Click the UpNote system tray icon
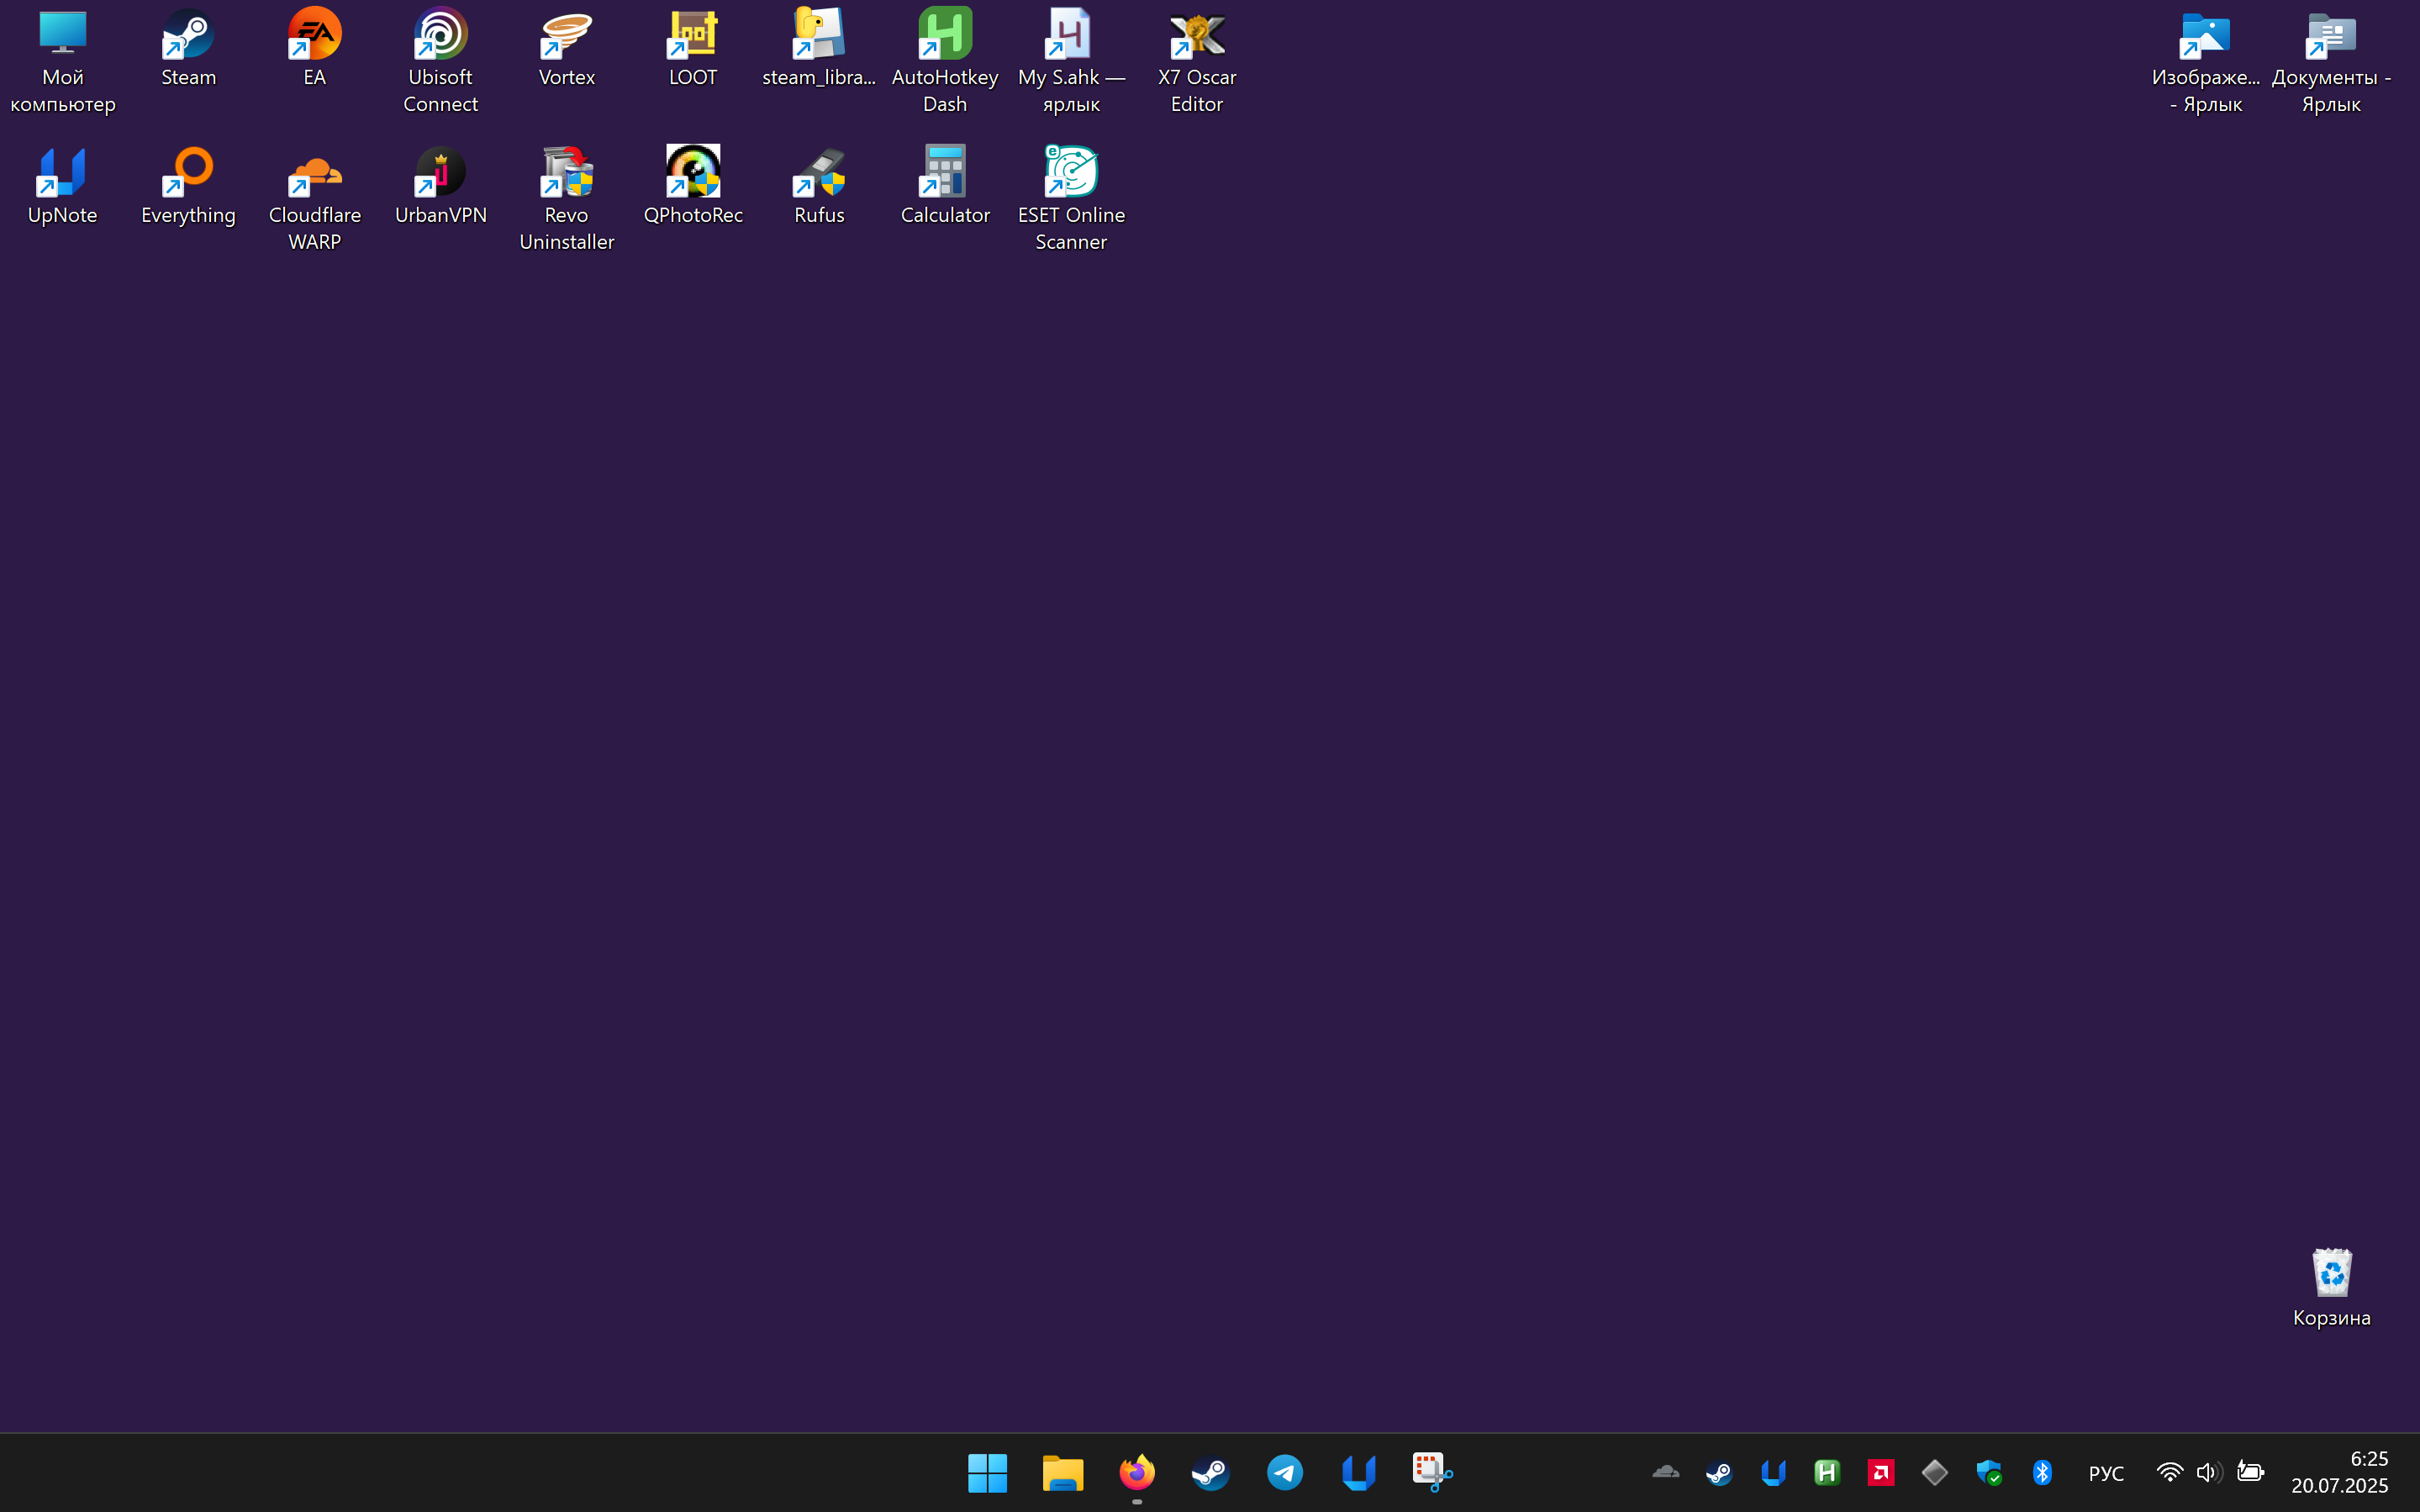The image size is (2420, 1512). [1774, 1472]
